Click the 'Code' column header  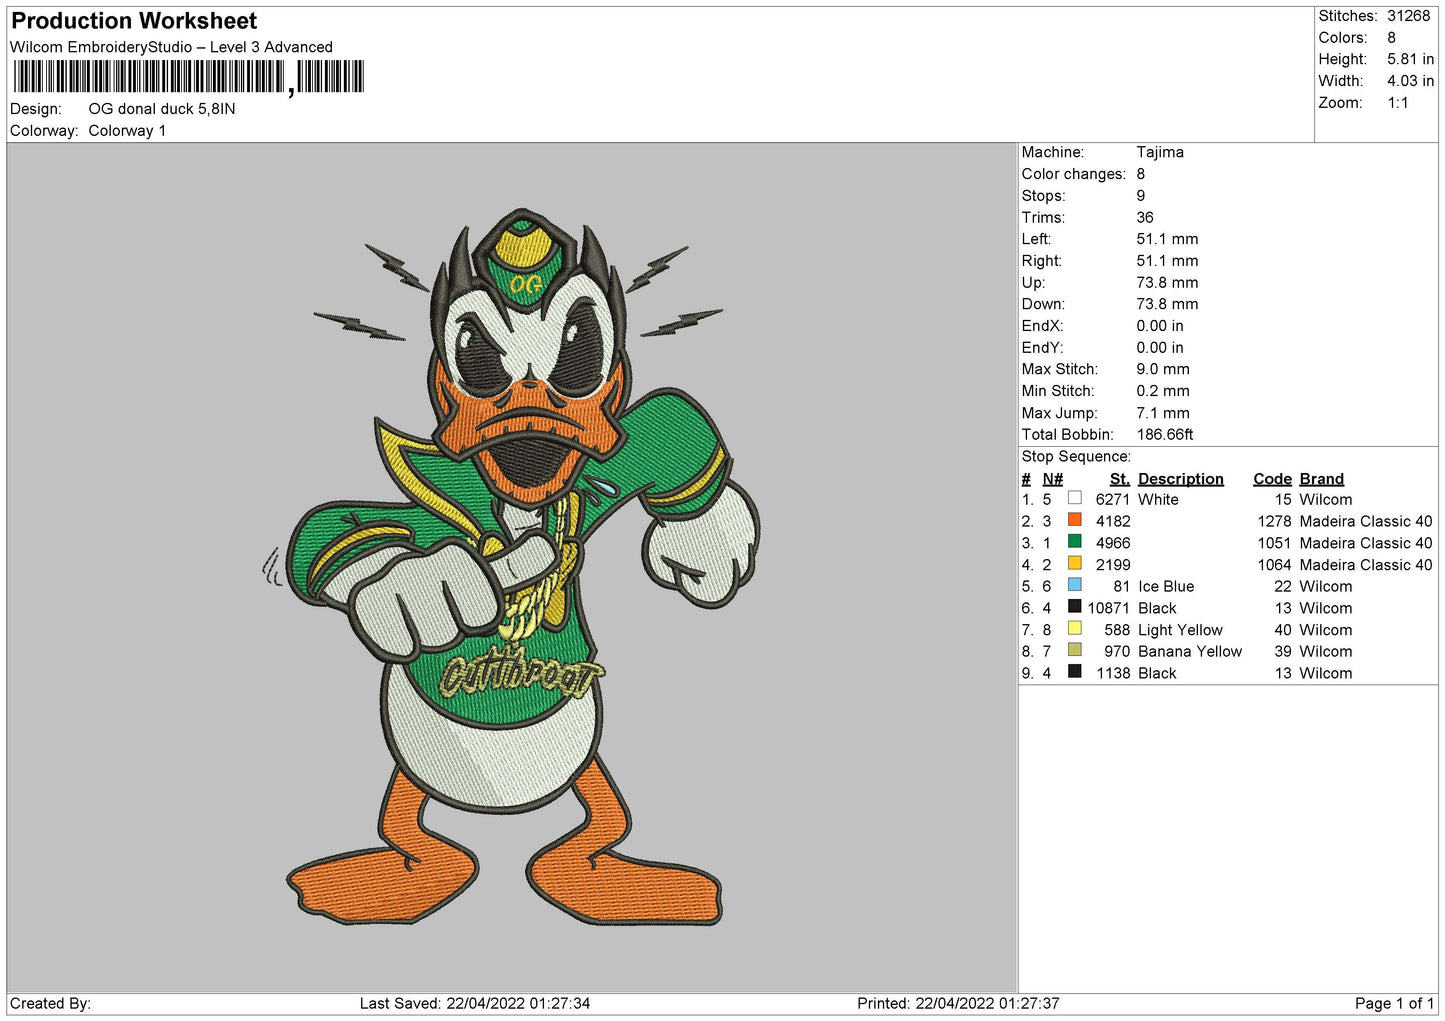click(1273, 479)
